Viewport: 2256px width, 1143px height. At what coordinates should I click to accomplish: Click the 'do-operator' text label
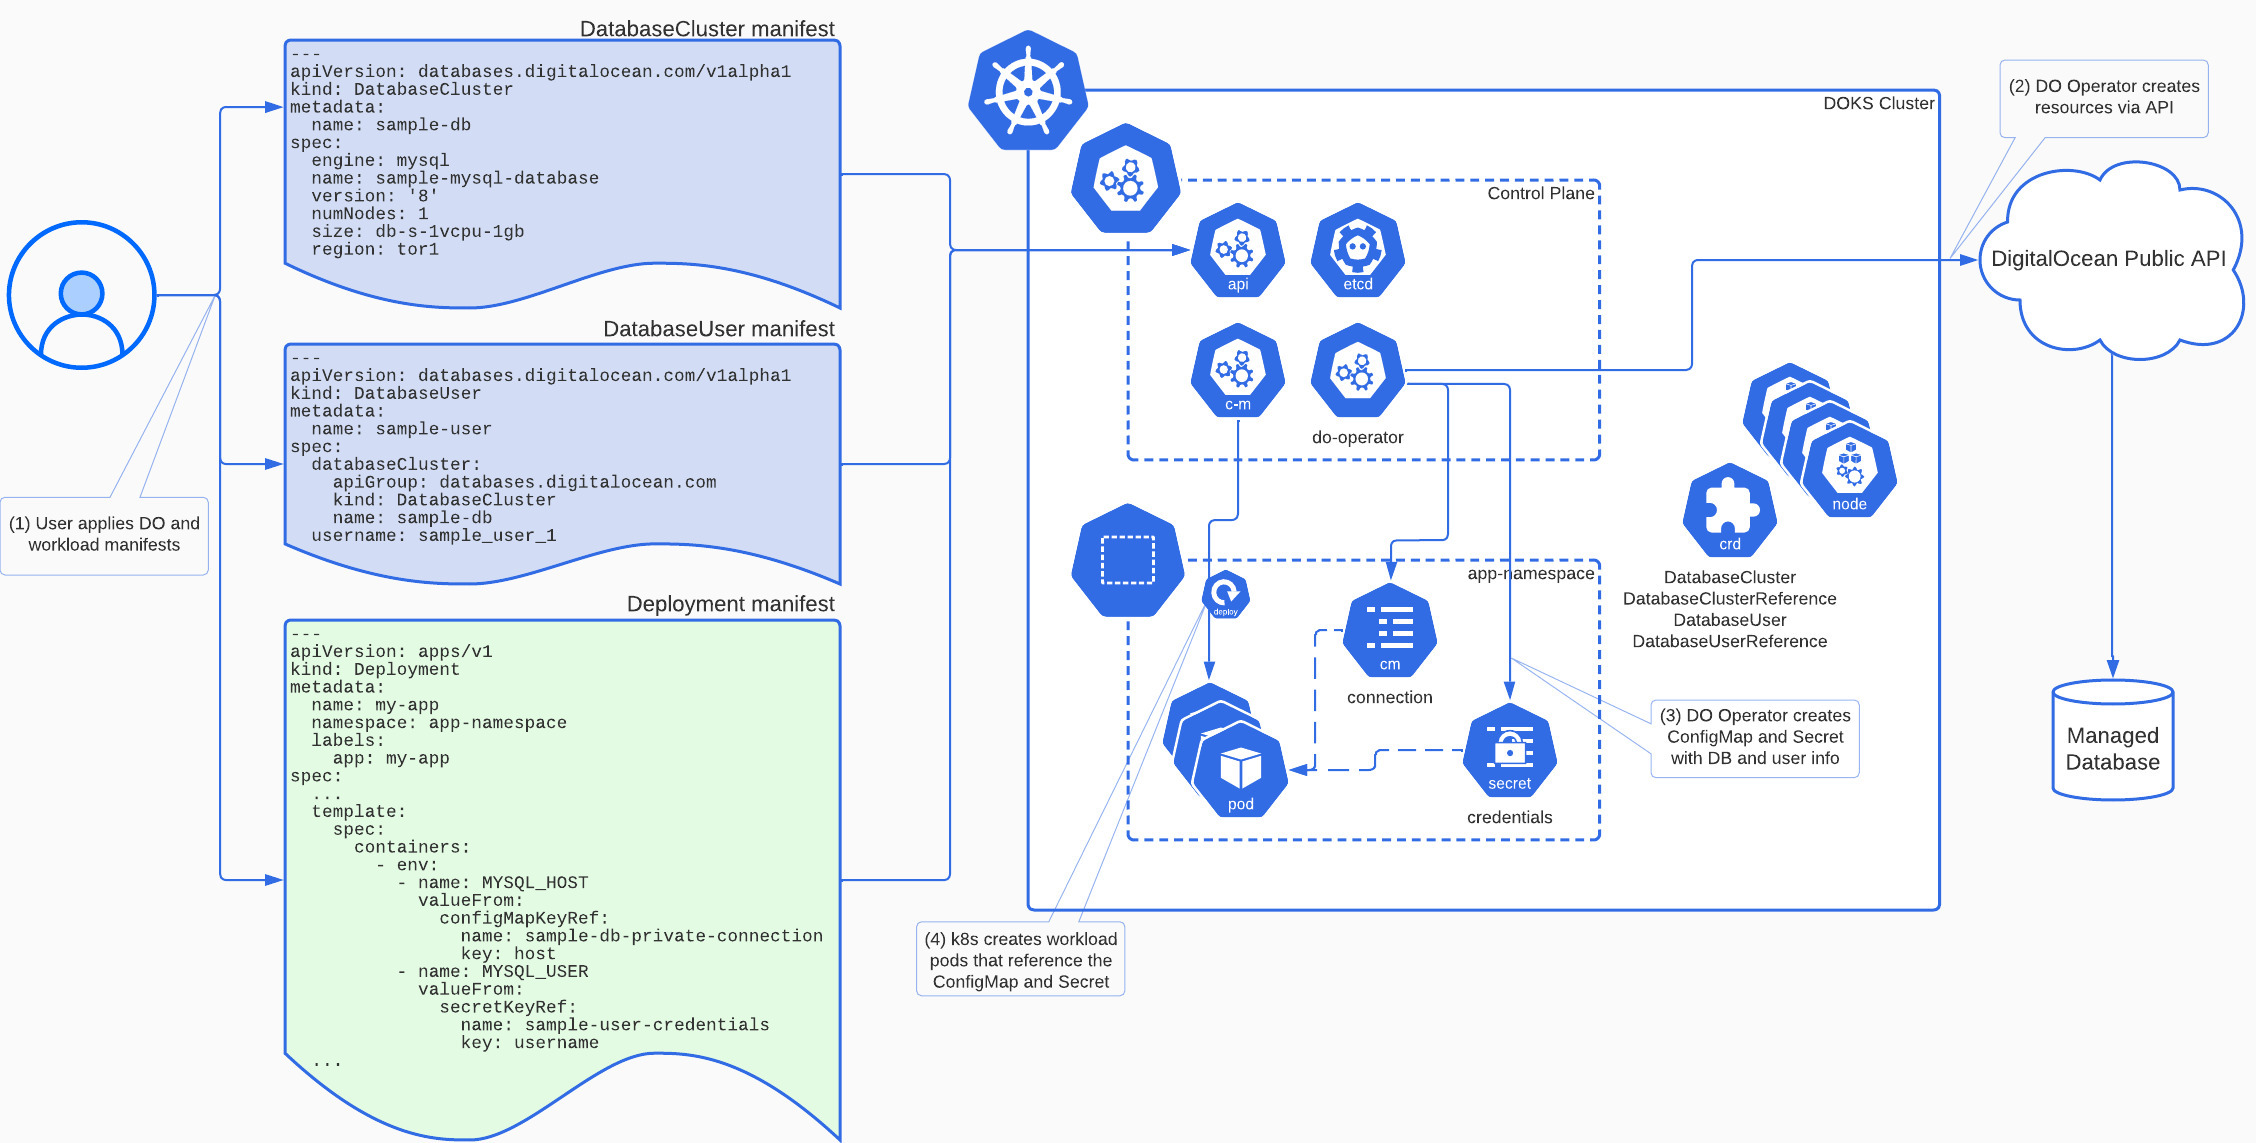[1358, 438]
